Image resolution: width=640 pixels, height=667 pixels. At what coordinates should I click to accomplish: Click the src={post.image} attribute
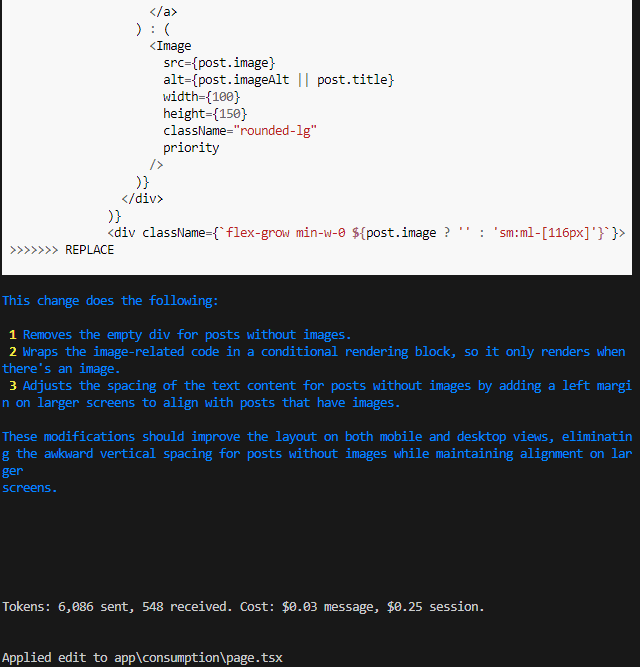pos(219,63)
